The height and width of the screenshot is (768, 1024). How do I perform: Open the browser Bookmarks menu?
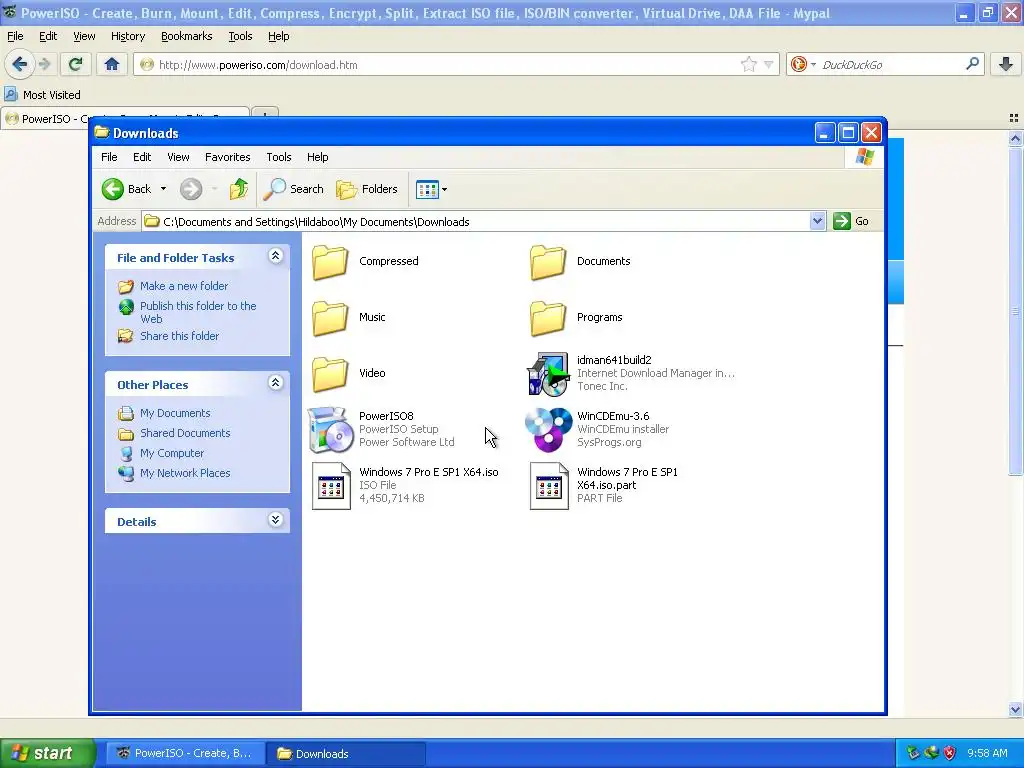(187, 36)
